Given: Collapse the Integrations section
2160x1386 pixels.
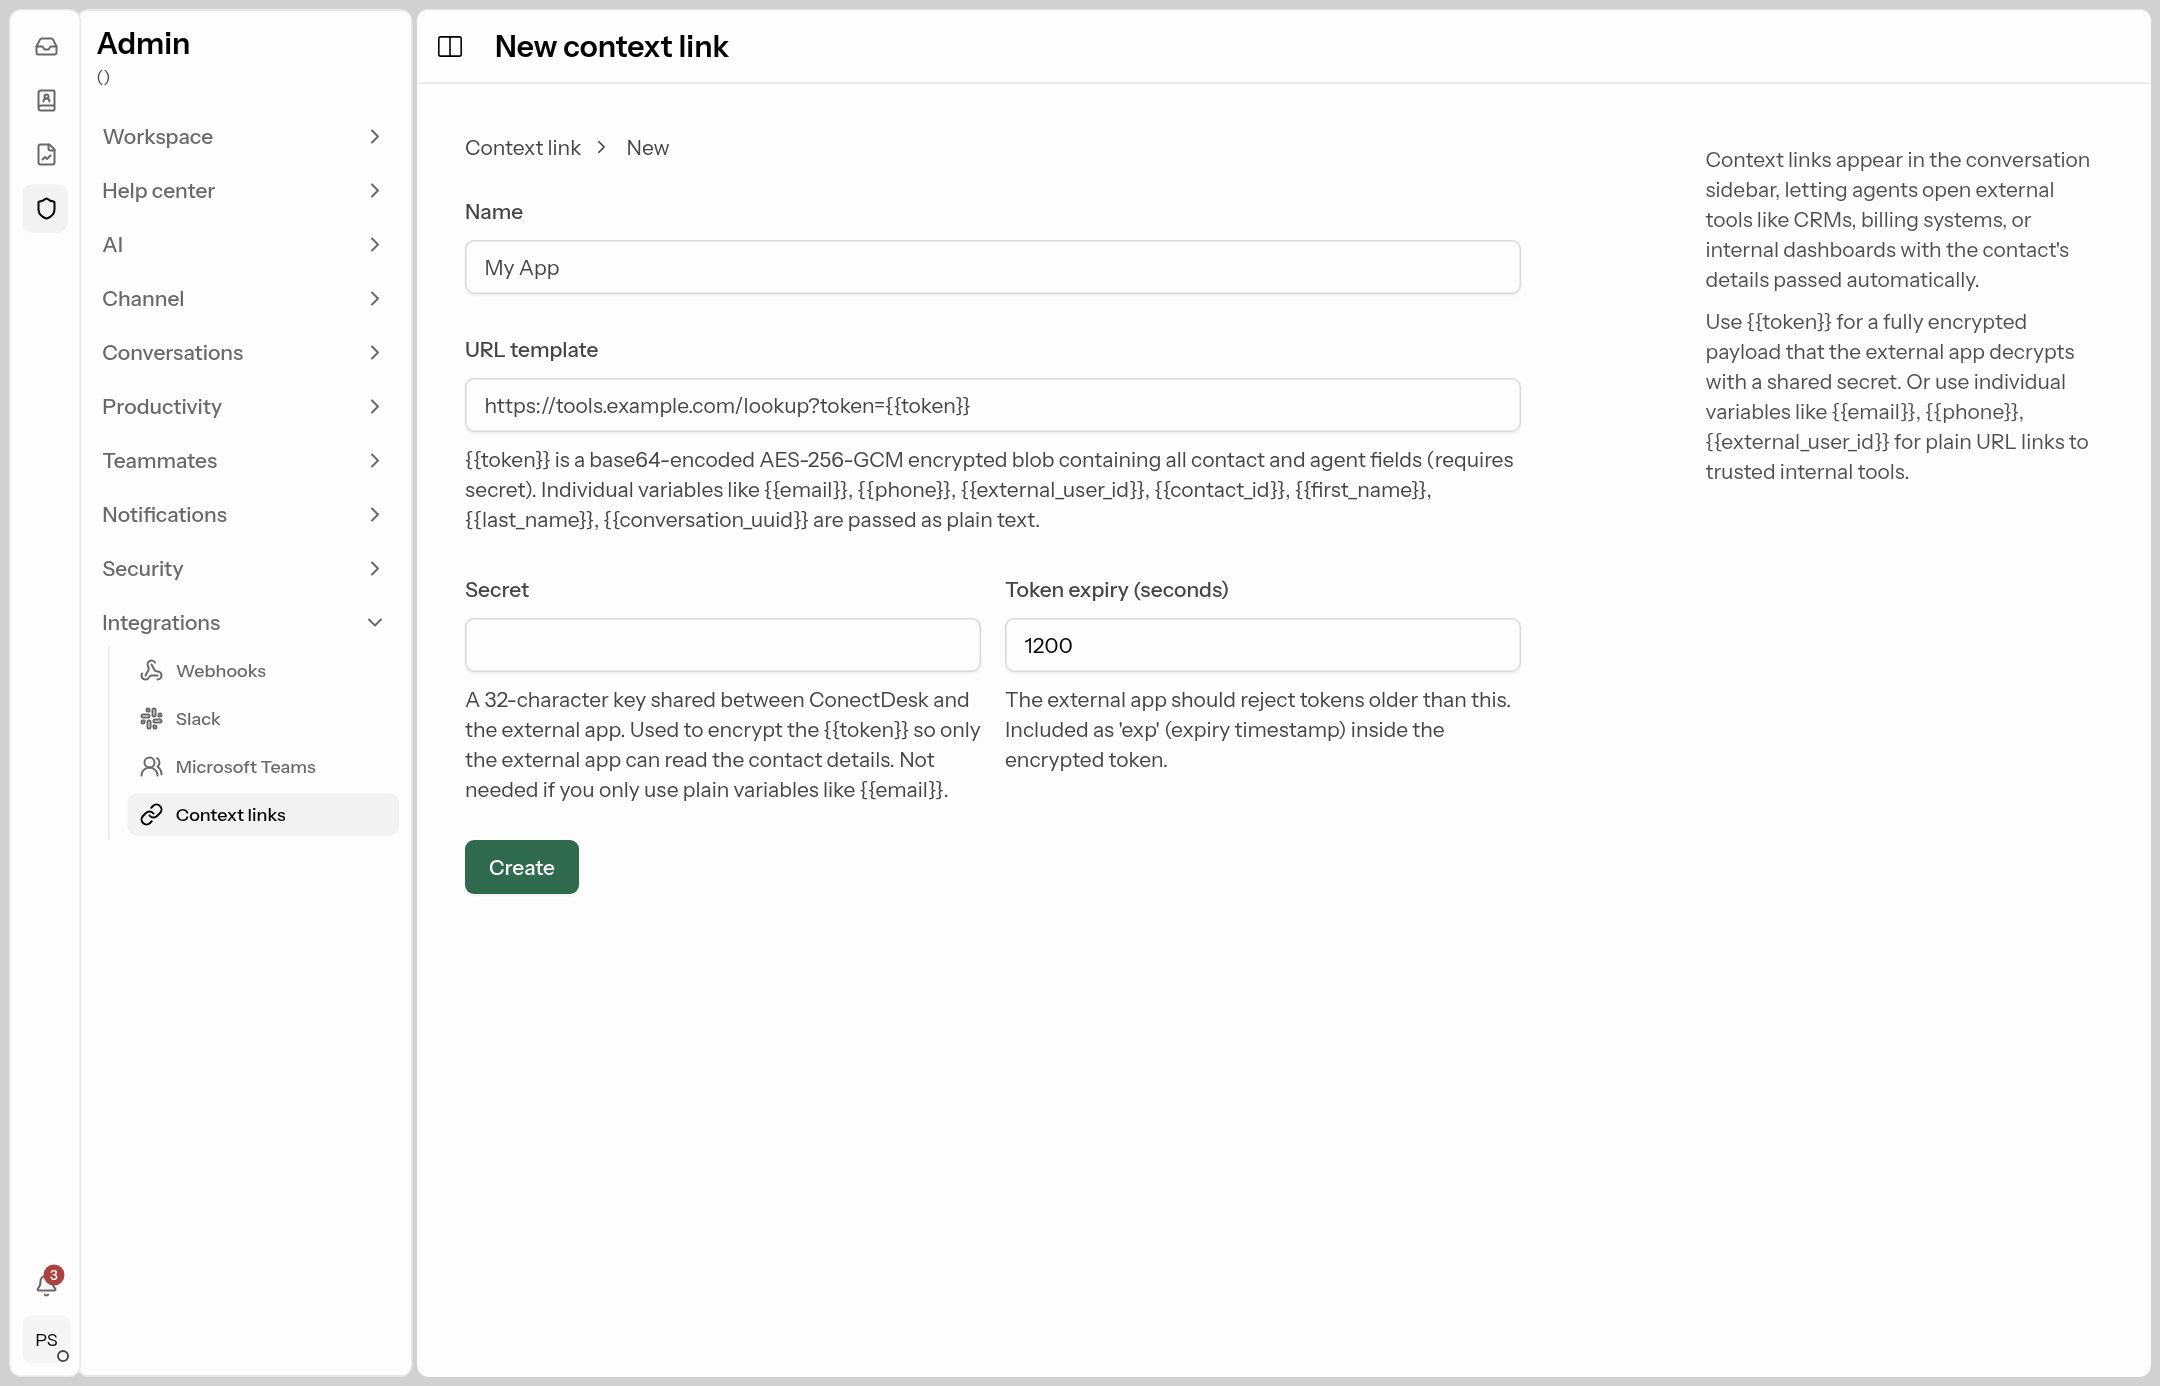Looking at the screenshot, I should point(243,623).
